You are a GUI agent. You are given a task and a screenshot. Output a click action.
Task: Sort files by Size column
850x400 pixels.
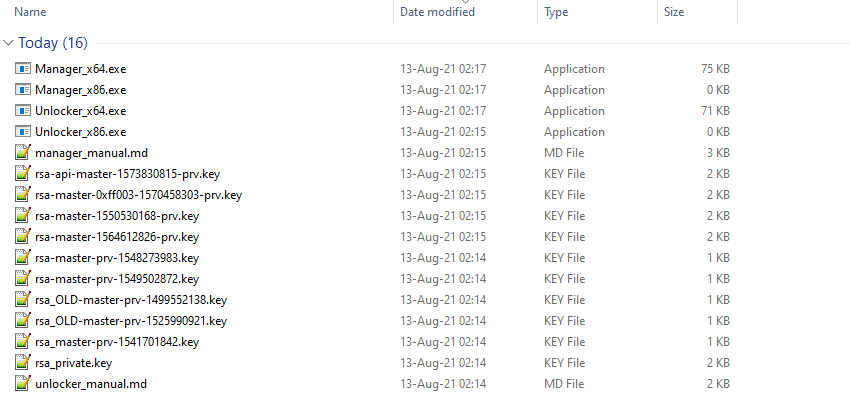(x=674, y=12)
